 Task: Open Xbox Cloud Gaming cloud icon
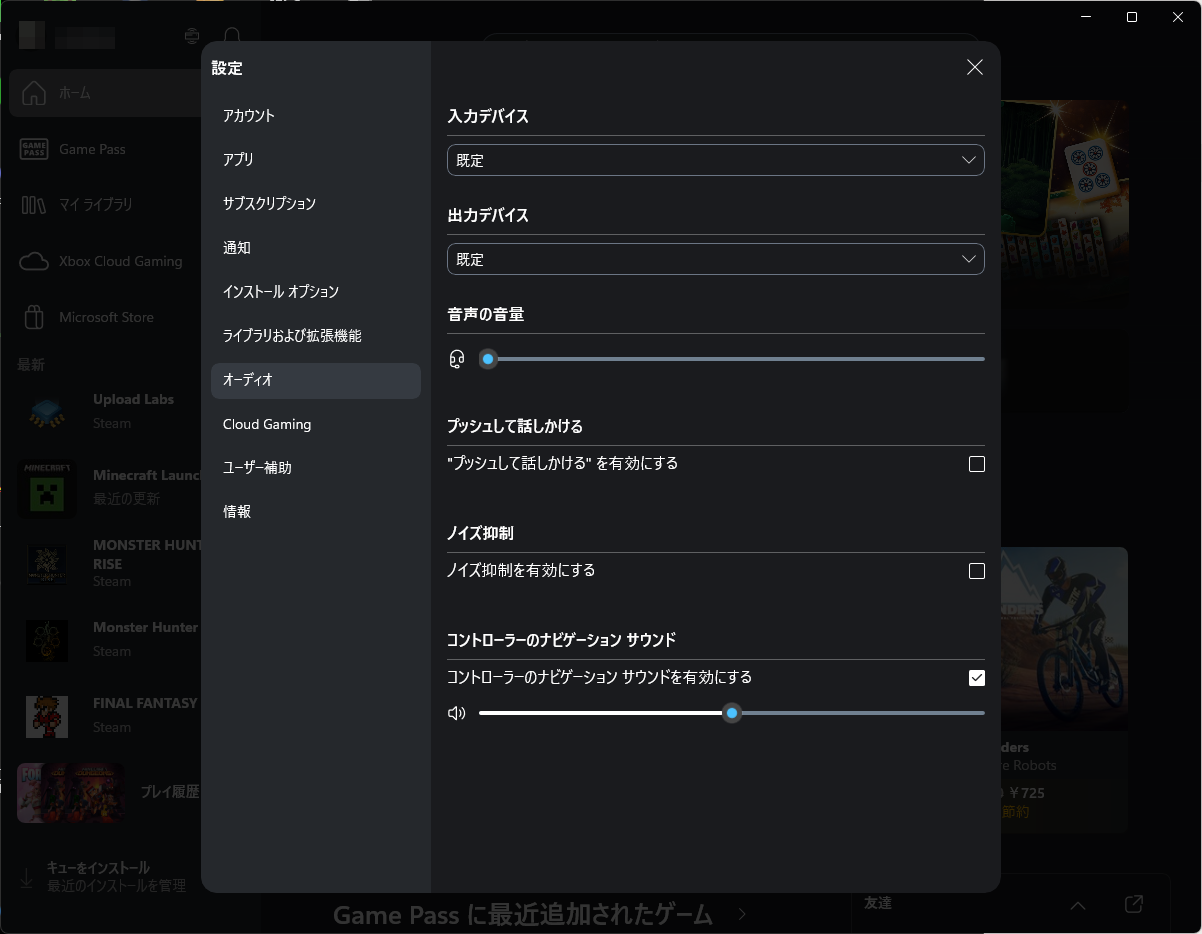[34, 261]
